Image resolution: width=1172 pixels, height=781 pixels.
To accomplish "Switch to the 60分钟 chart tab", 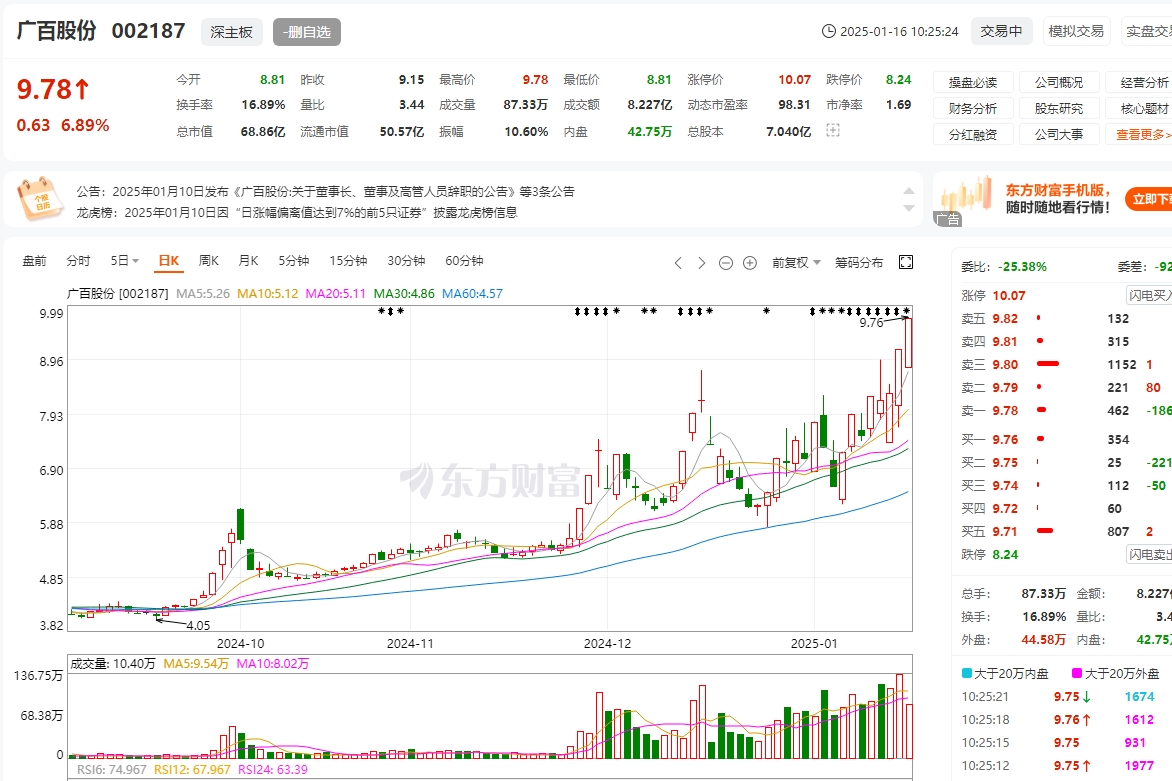I will tap(464, 261).
